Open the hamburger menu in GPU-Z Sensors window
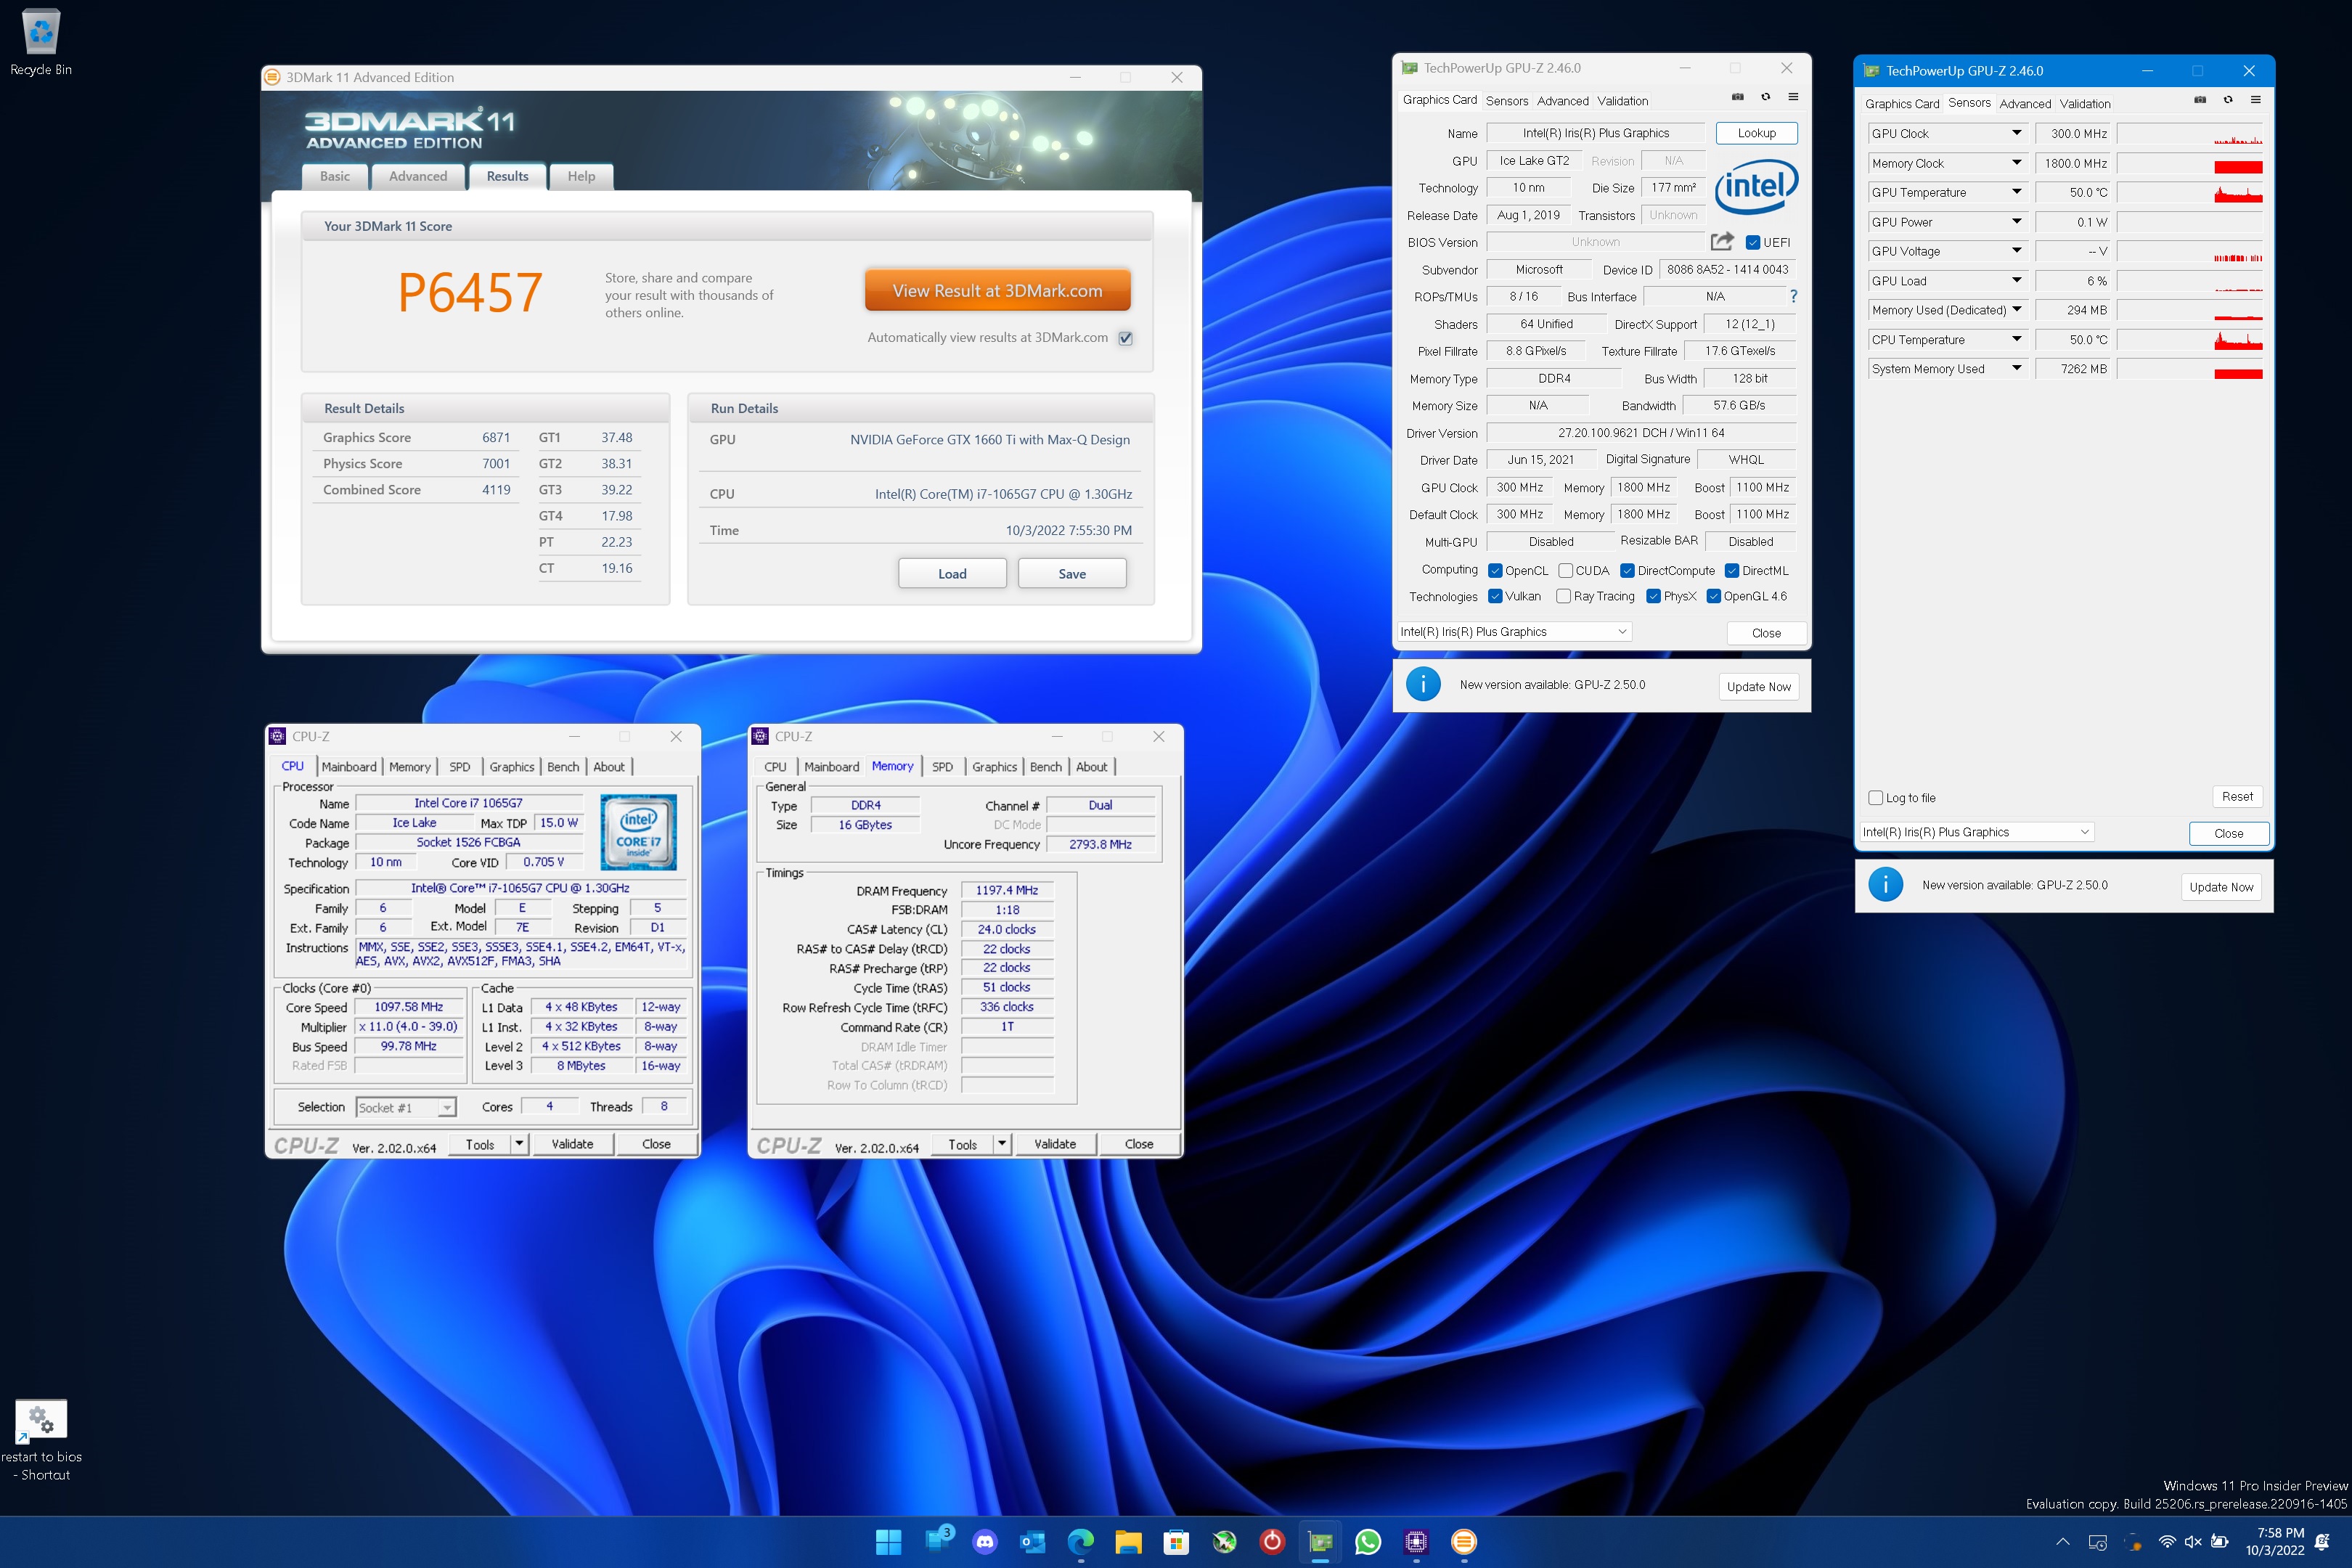 tap(2256, 100)
